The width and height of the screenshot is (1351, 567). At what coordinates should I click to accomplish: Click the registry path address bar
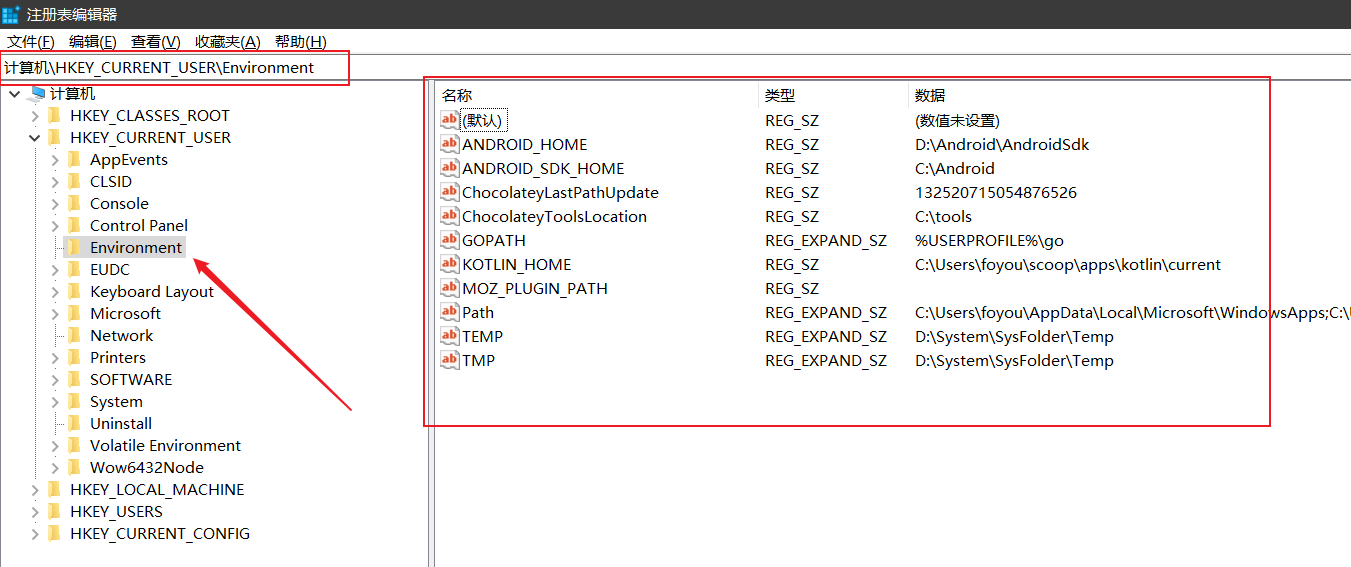click(175, 68)
